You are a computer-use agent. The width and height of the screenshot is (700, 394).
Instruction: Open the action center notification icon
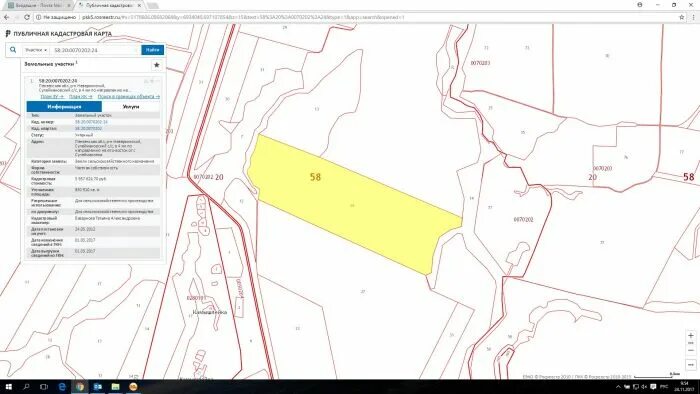tap(653, 387)
